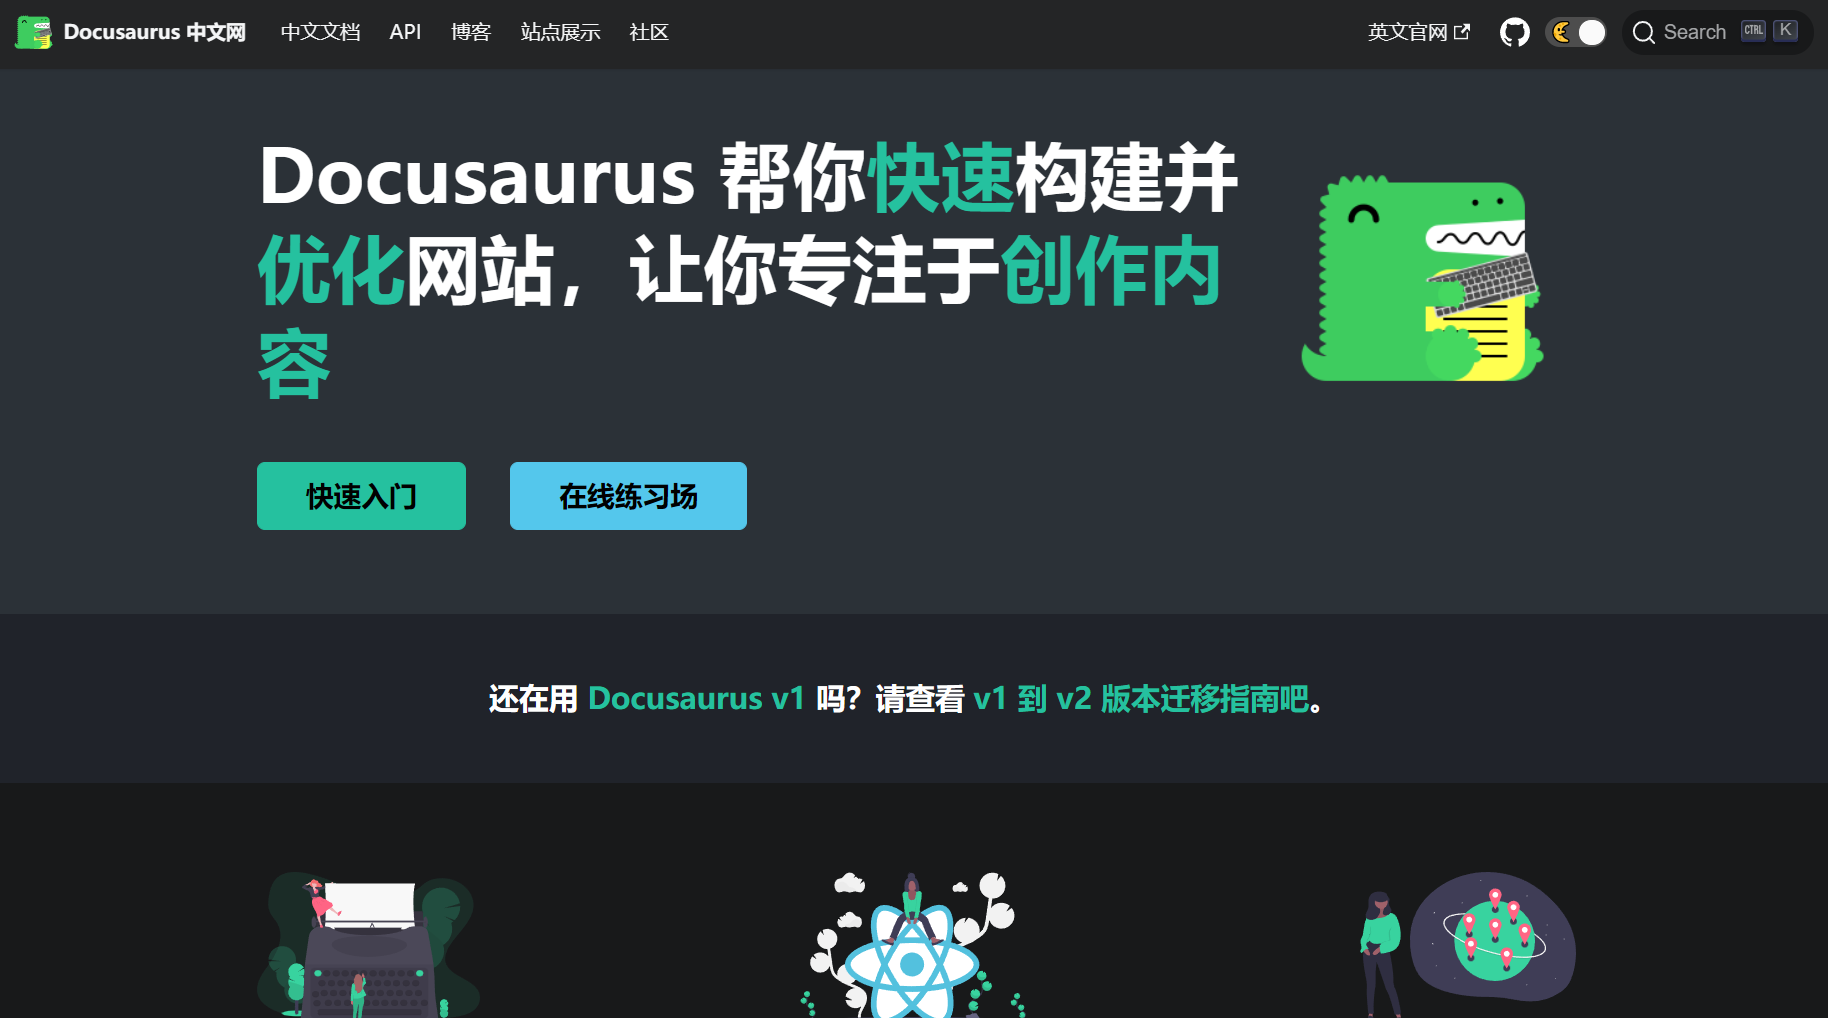Click the moon icon in the theme switch
Screen dimensions: 1828x1018
[x=1562, y=31]
